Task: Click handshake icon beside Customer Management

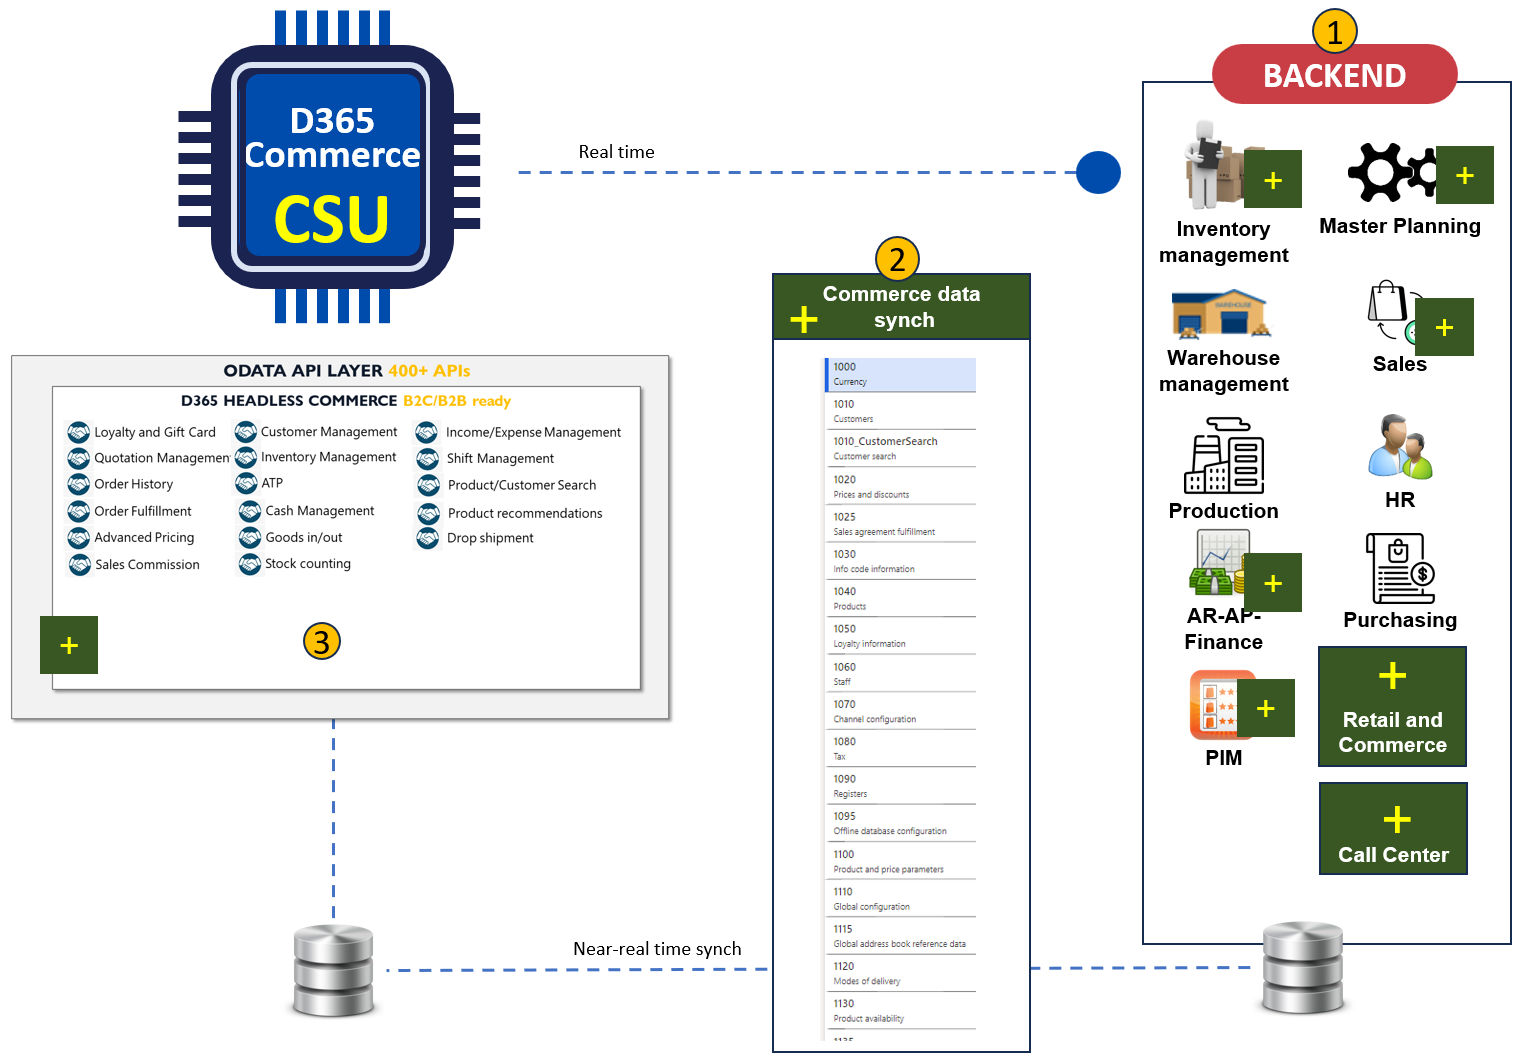Action: [x=246, y=432]
